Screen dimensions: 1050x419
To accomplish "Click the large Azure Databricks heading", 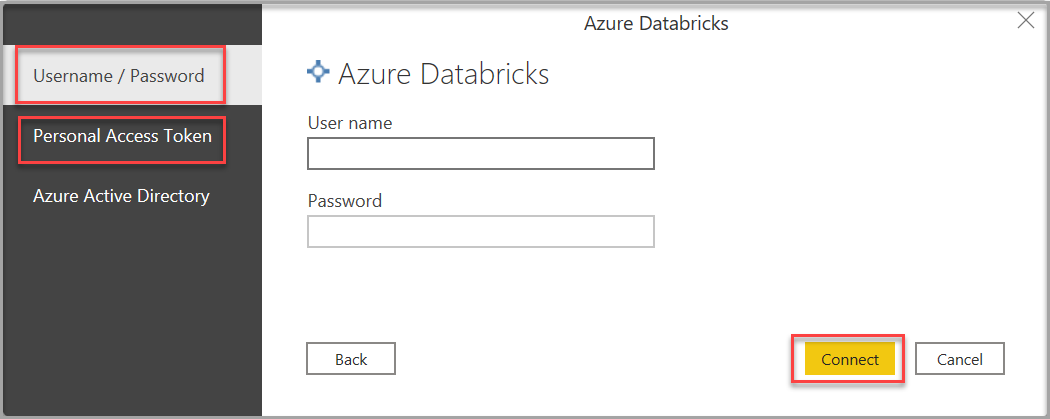I will pyautogui.click(x=443, y=73).
